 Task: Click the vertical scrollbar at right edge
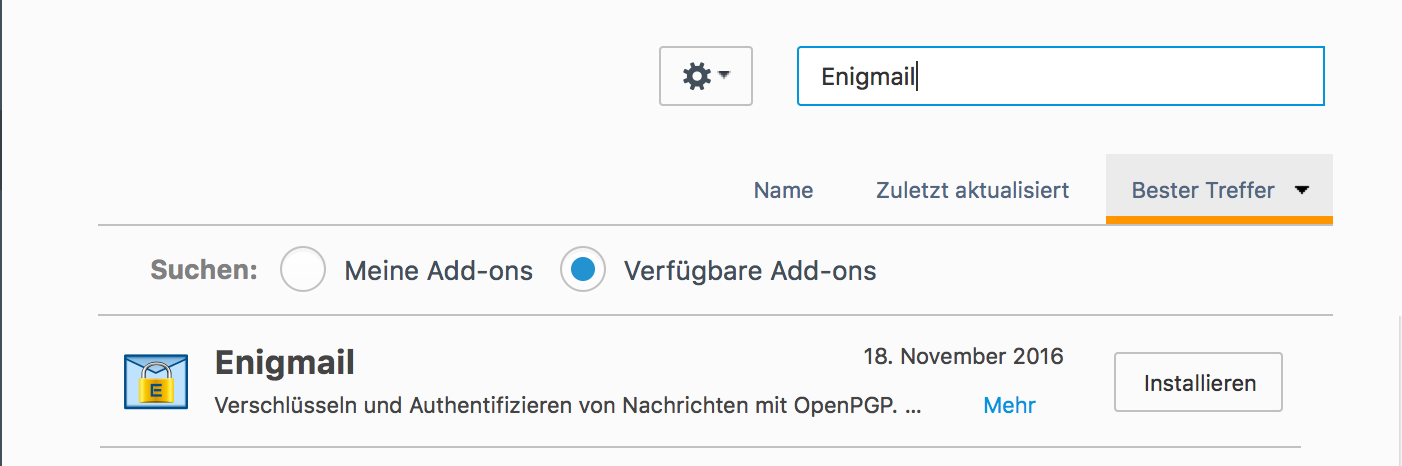[x=1398, y=390]
